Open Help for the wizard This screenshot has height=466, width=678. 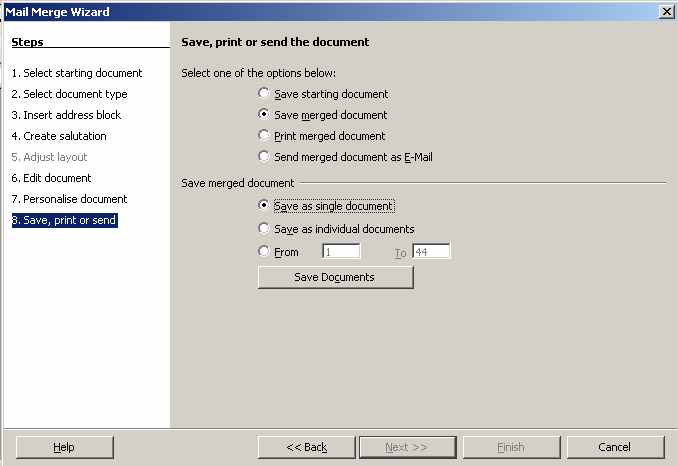pyautogui.click(x=64, y=447)
